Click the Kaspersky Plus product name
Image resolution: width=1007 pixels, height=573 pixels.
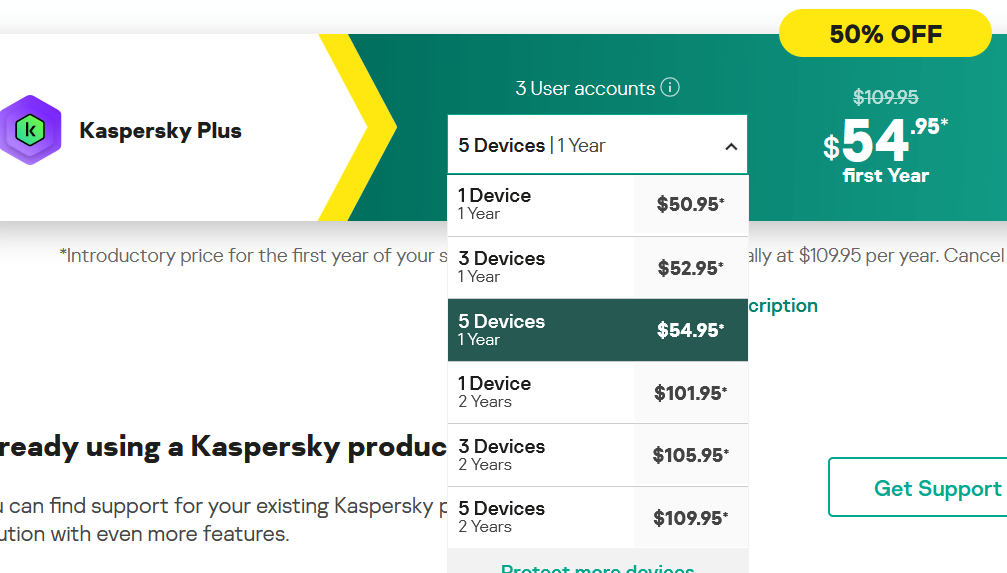point(160,131)
